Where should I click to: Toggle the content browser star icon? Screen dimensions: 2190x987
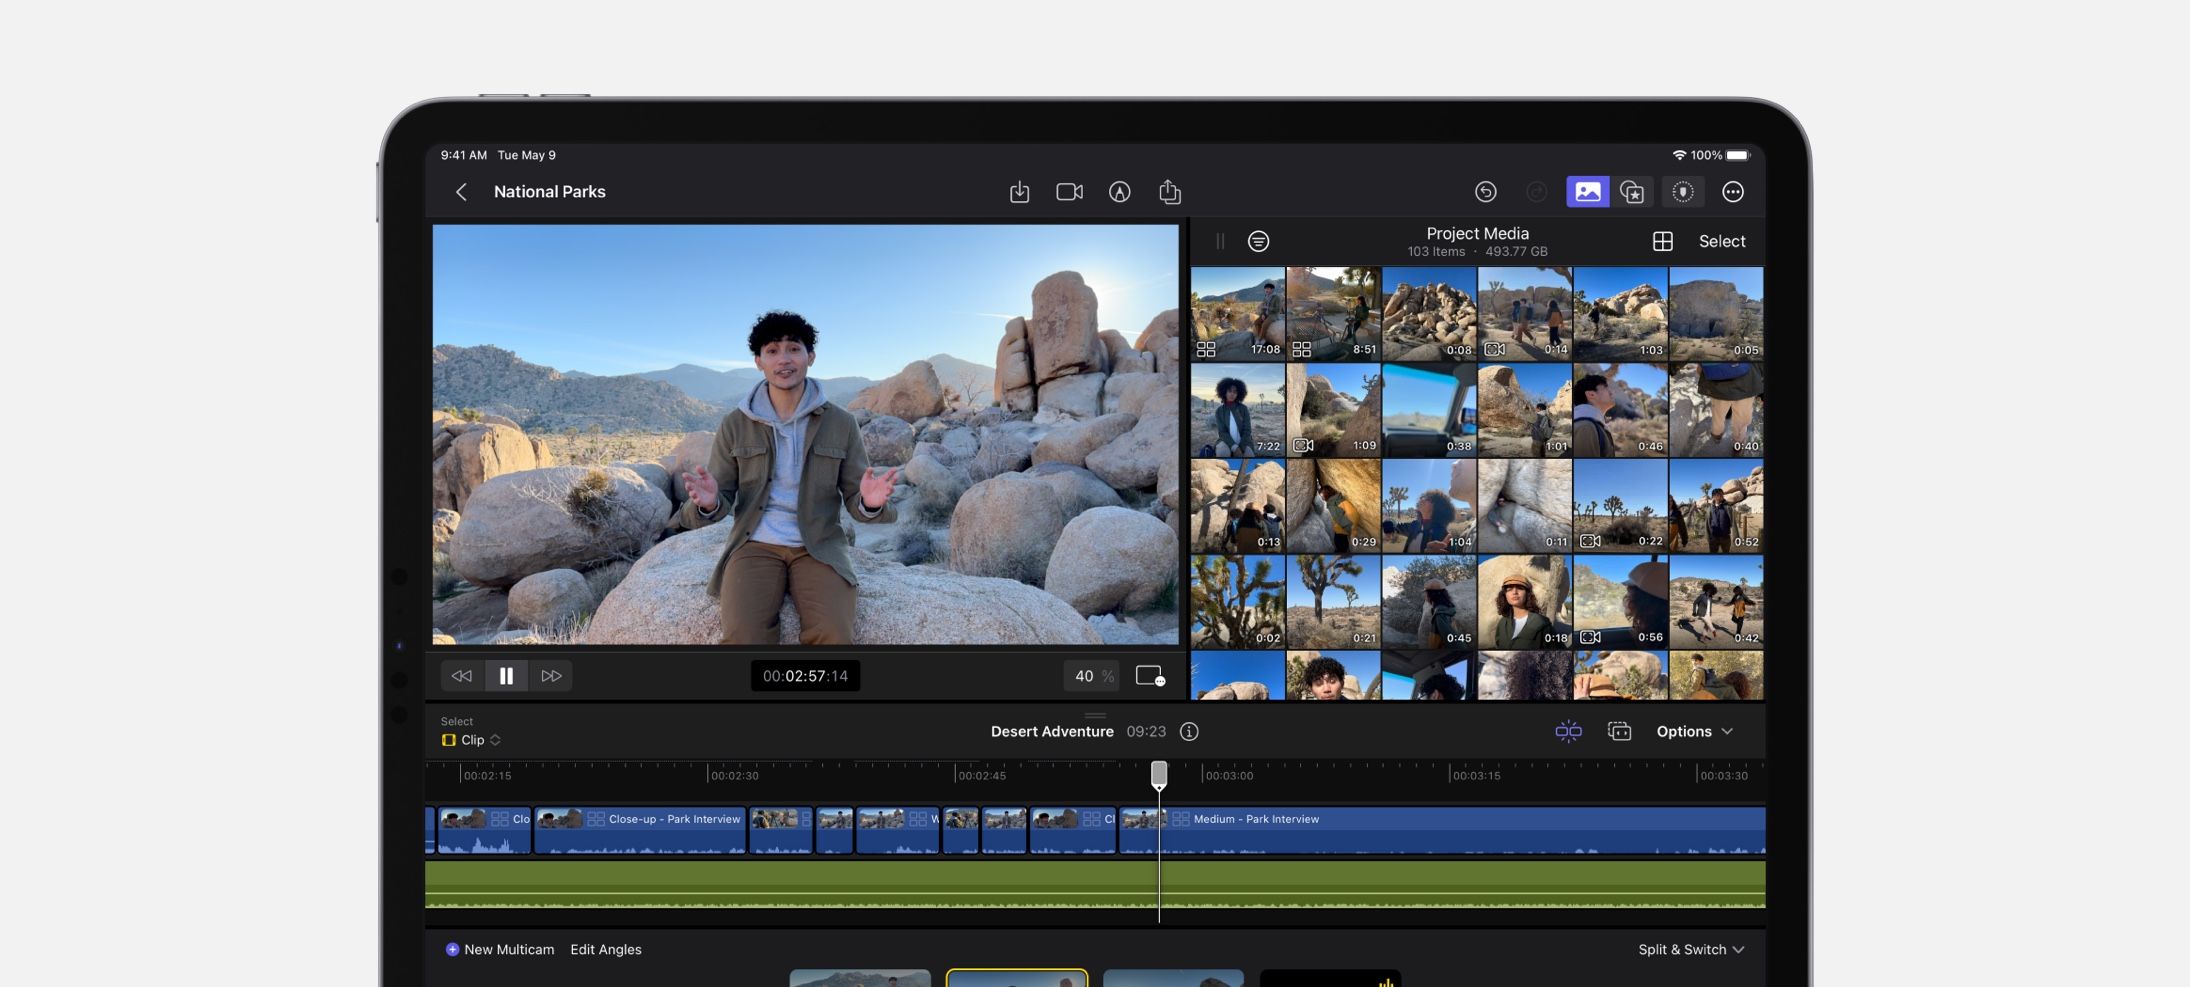click(x=1632, y=192)
